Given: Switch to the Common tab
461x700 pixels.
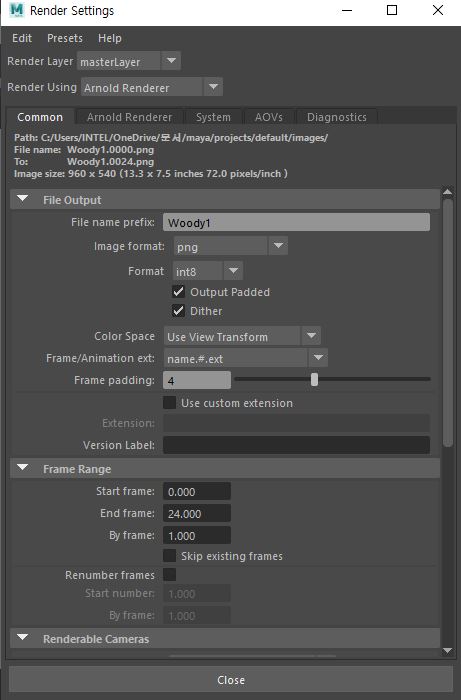Looking at the screenshot, I should click(40, 117).
